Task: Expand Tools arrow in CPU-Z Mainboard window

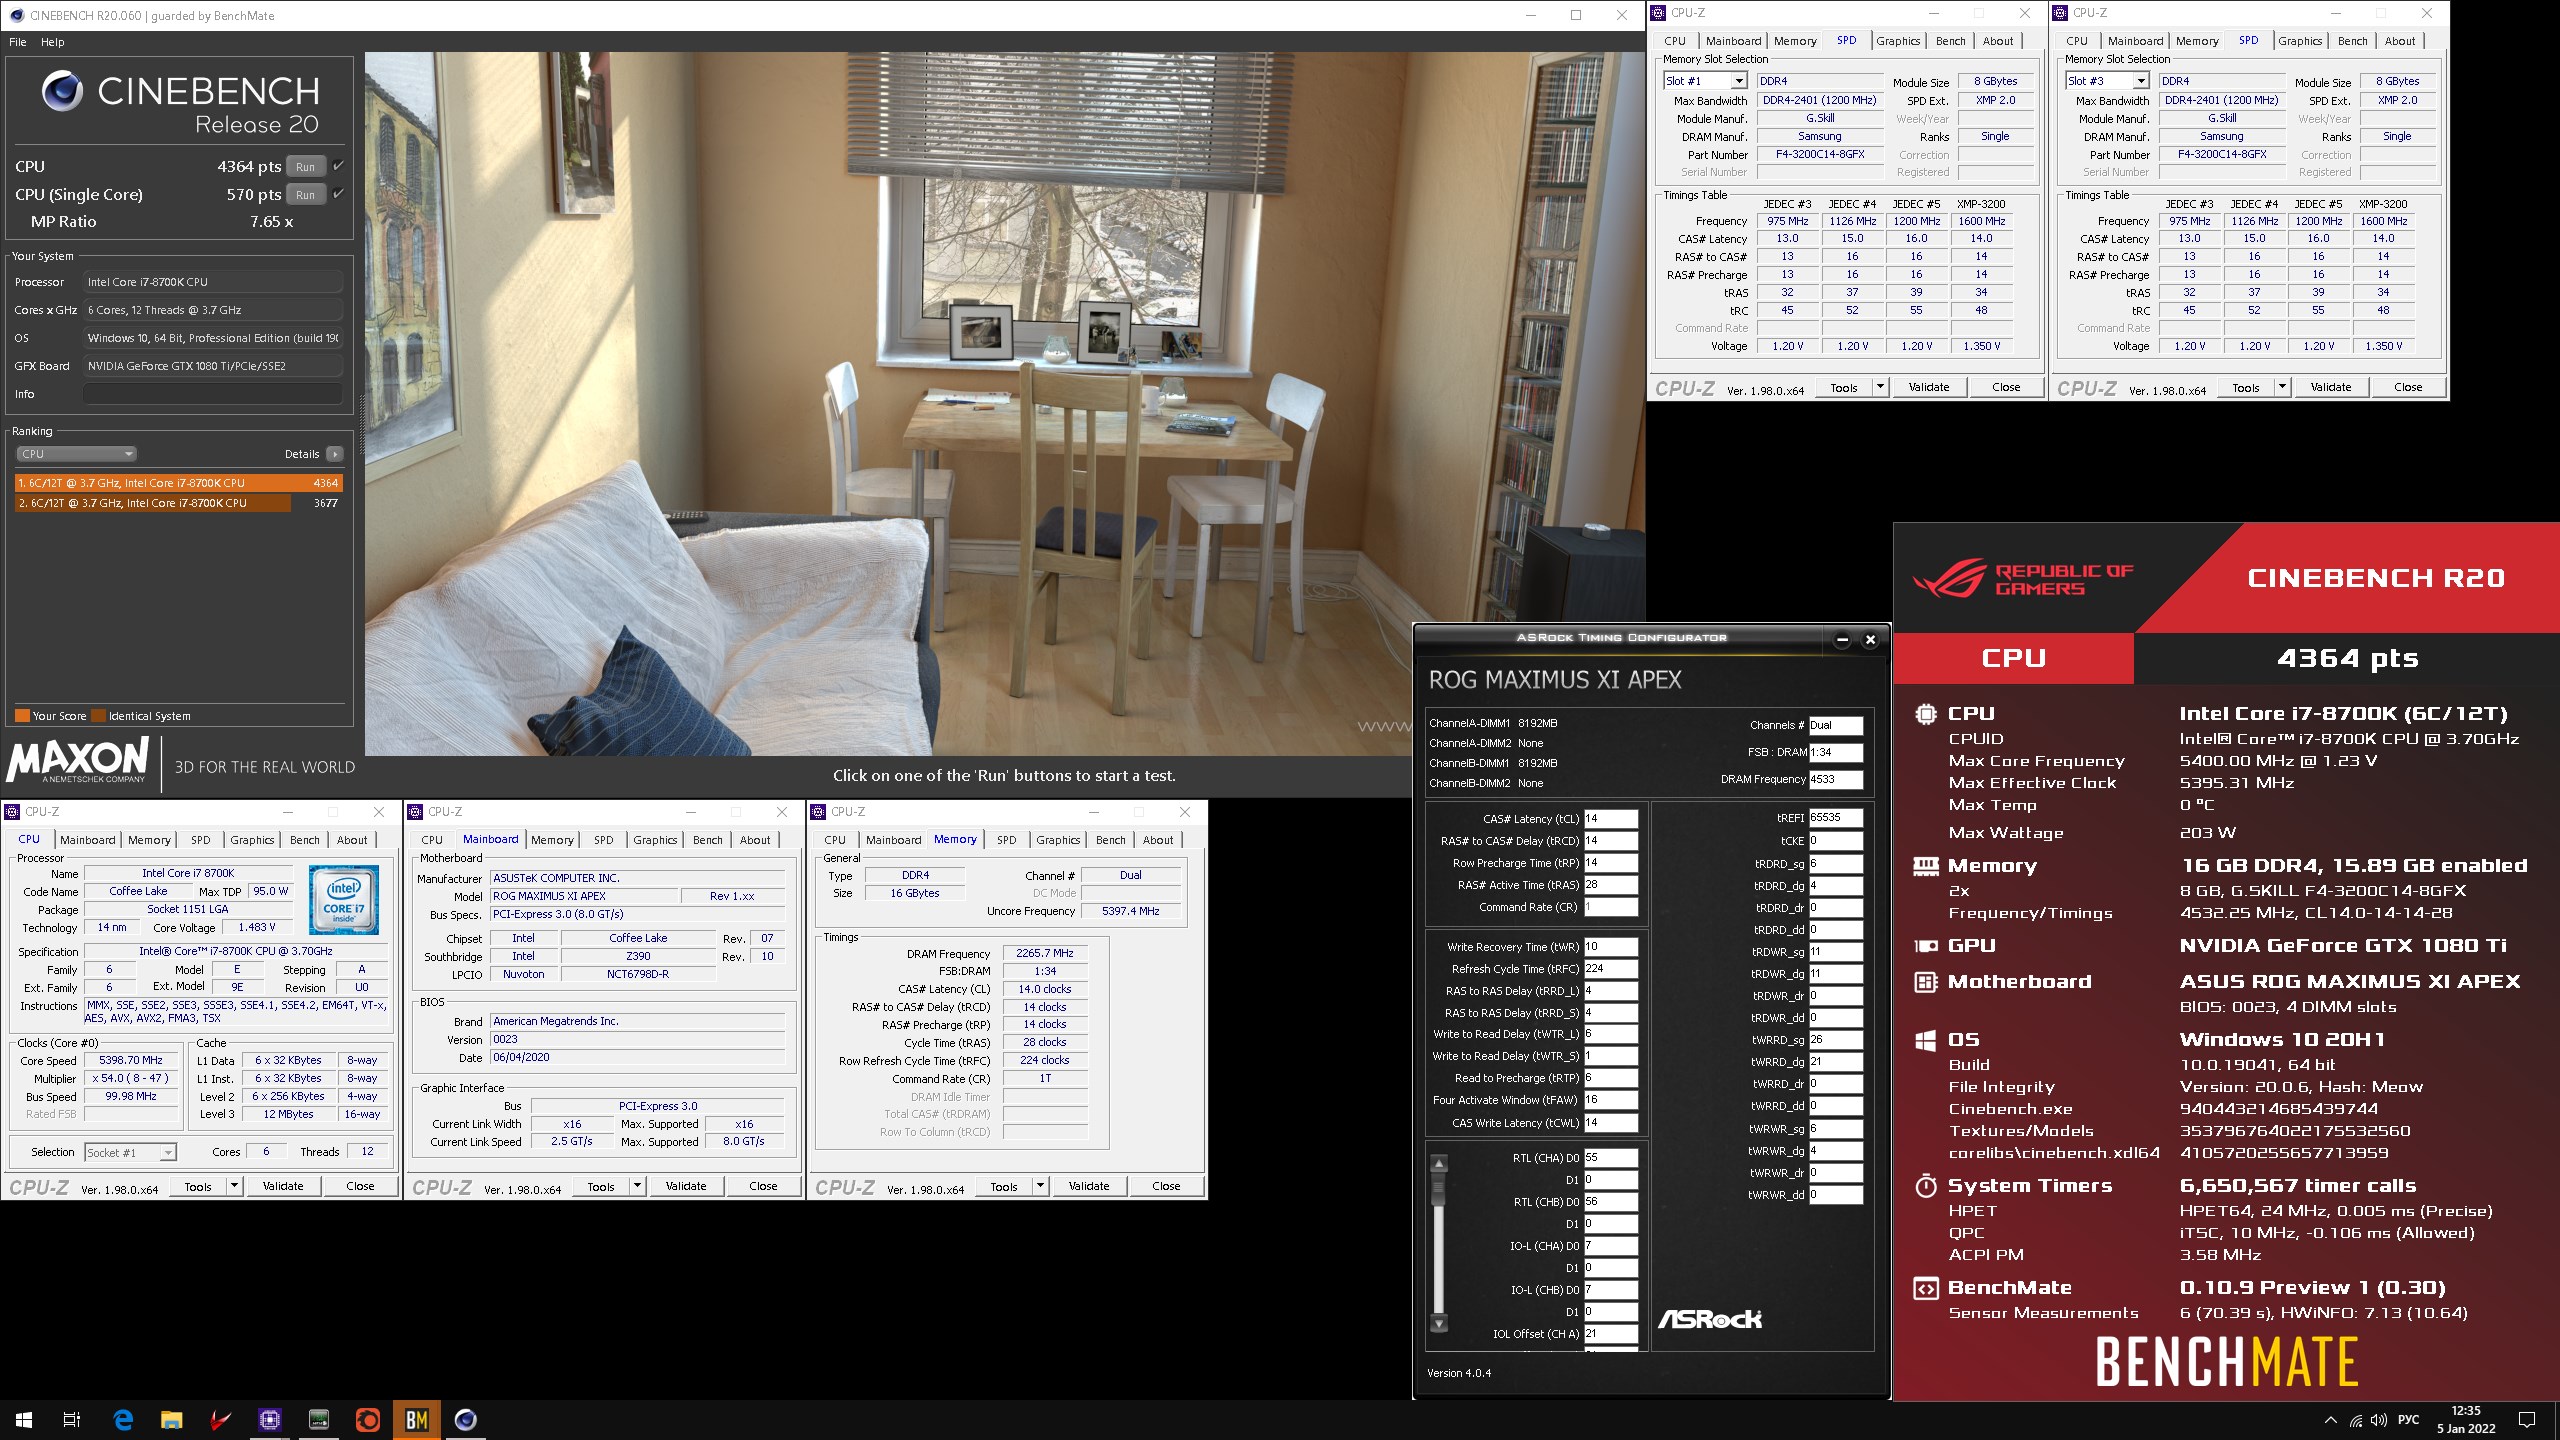Action: click(637, 1186)
